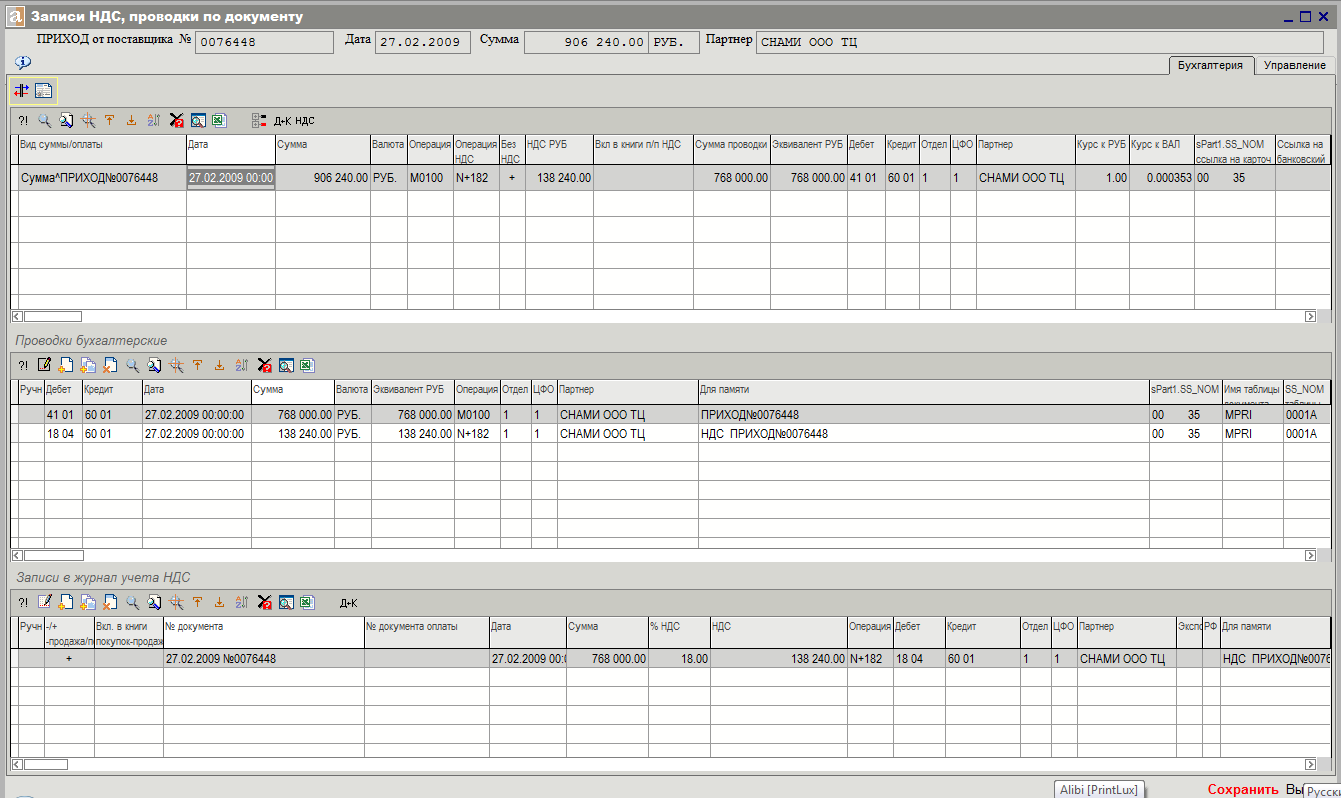Click the A-Z sort icon in top grid toolbar
1341x798 pixels.
pos(154,120)
